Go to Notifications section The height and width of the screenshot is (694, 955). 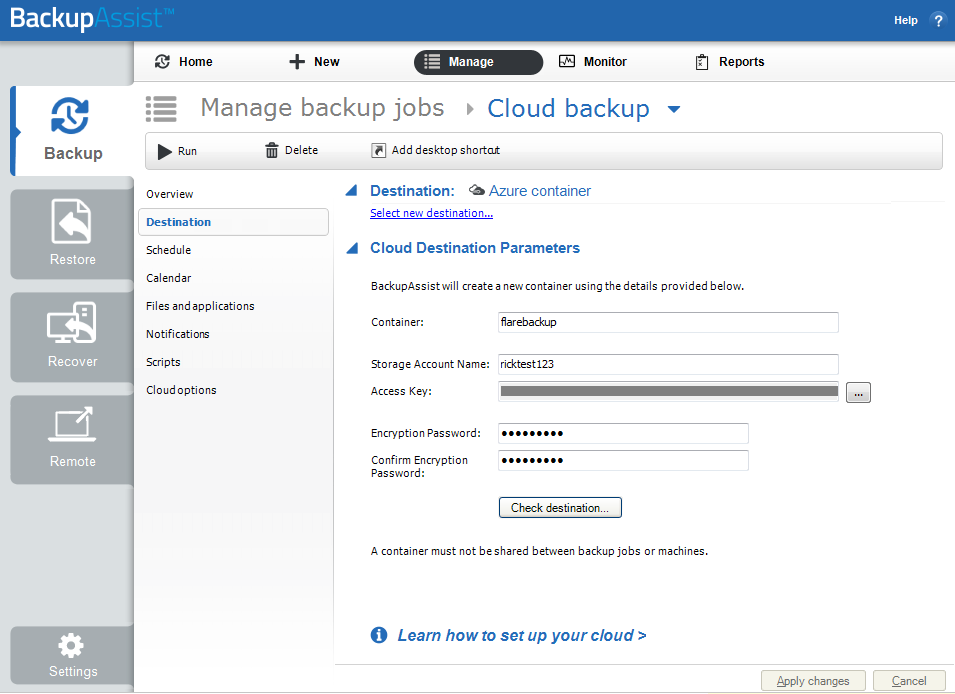pos(178,335)
